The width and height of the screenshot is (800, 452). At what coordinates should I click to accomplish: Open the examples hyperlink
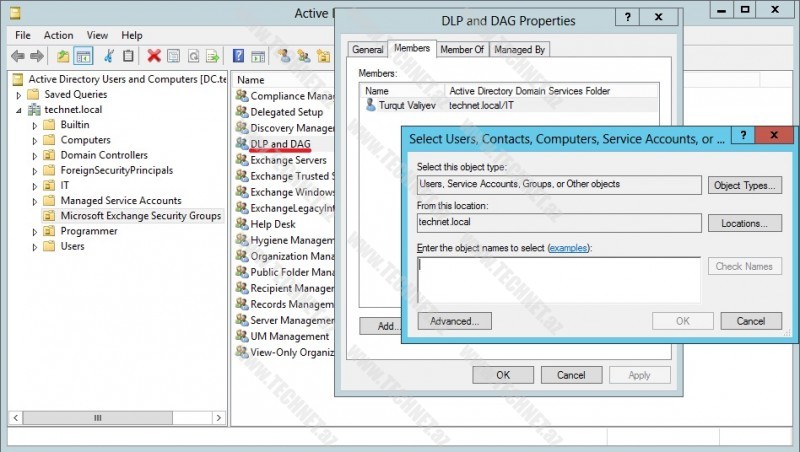click(568, 247)
